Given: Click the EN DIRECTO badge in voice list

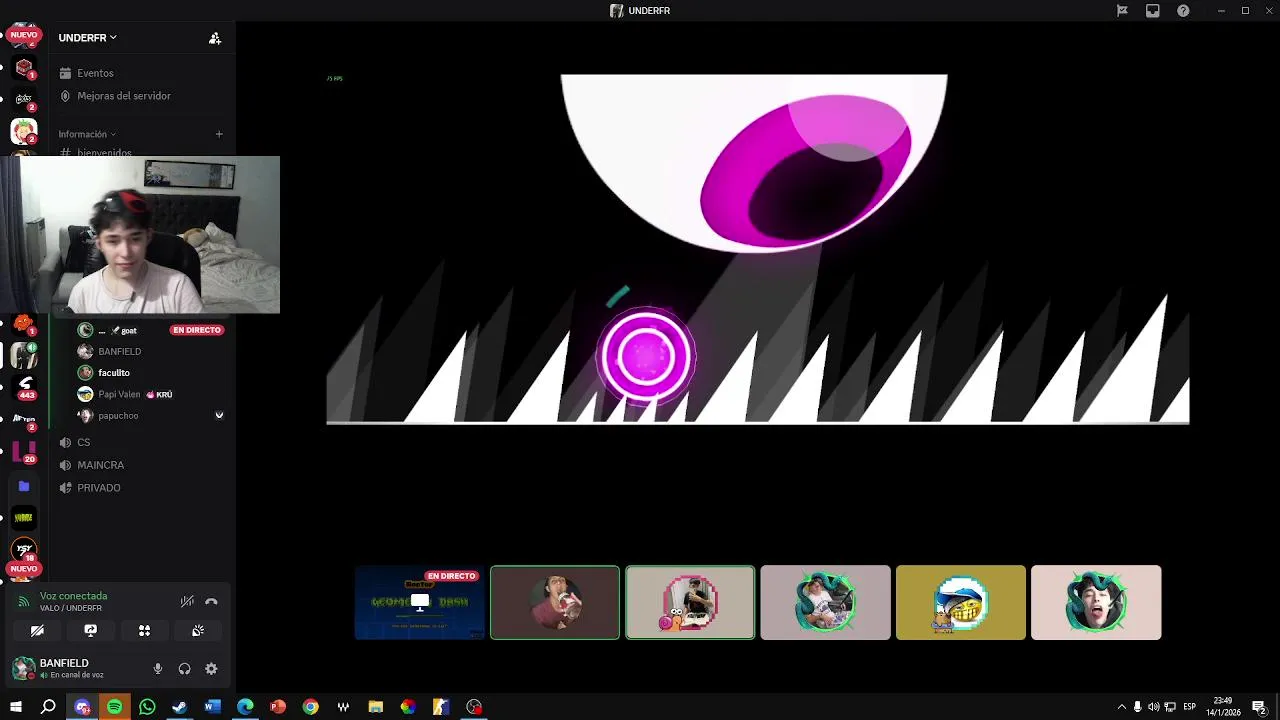Looking at the screenshot, I should click(197, 330).
